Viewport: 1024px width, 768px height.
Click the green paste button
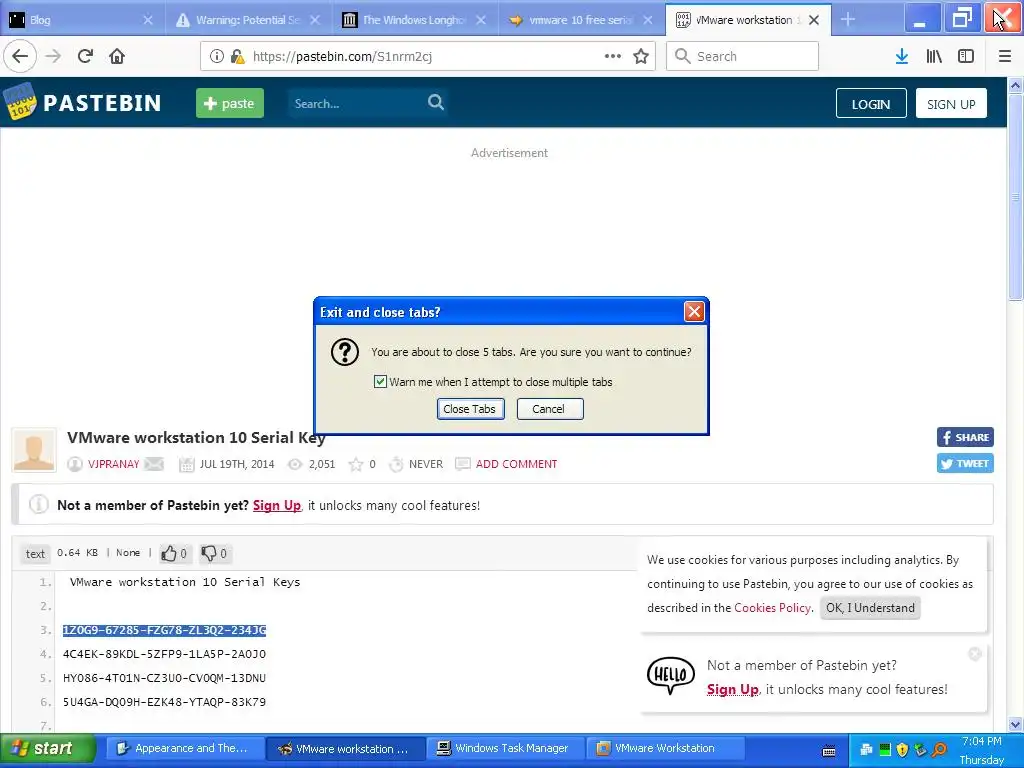230,103
